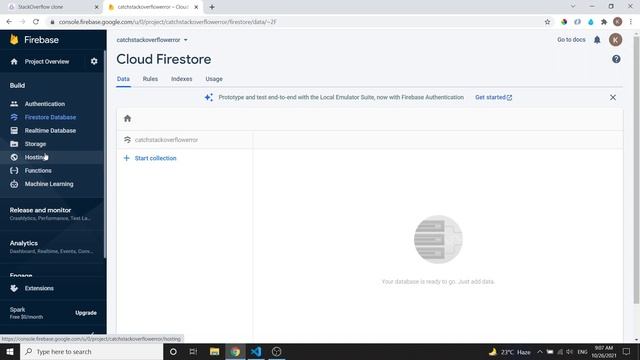Open Chrome extensions puzzle icon
This screenshot has height=360, width=640.
coord(604,22)
